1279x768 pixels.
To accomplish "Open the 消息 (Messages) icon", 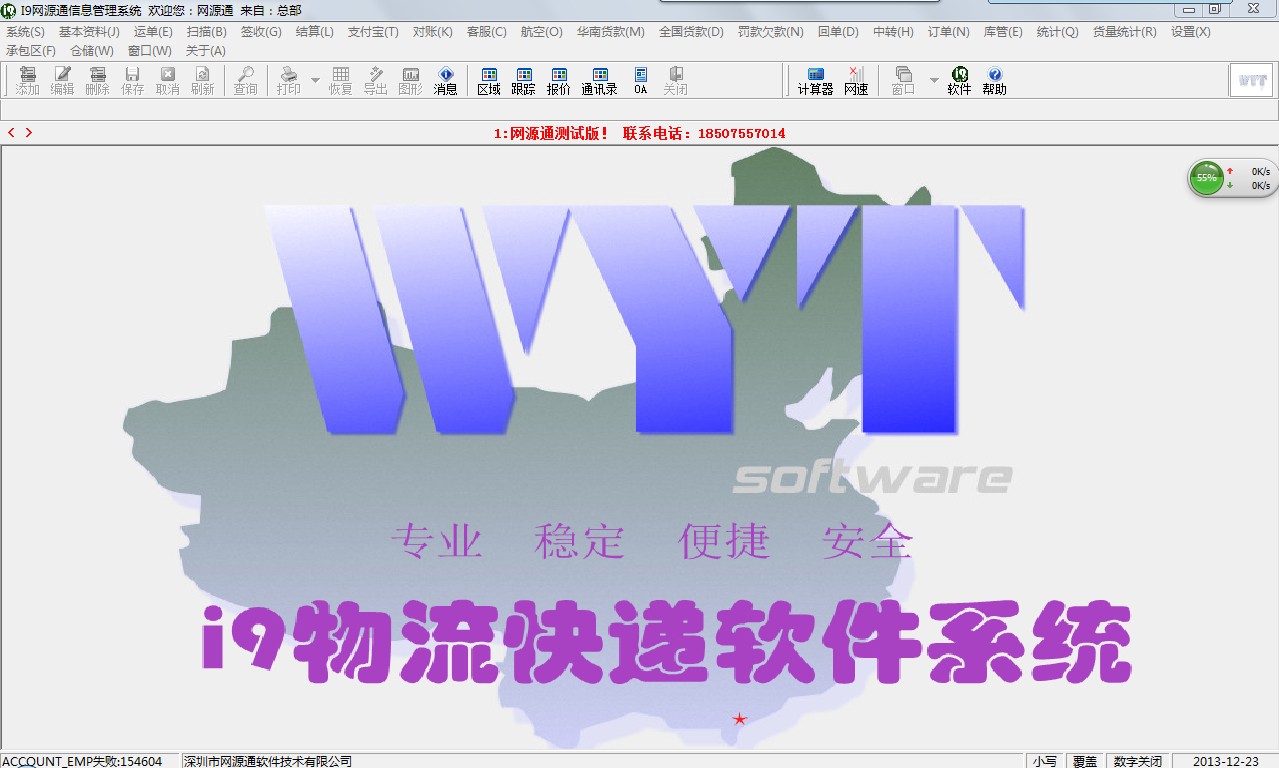I will pyautogui.click(x=445, y=81).
